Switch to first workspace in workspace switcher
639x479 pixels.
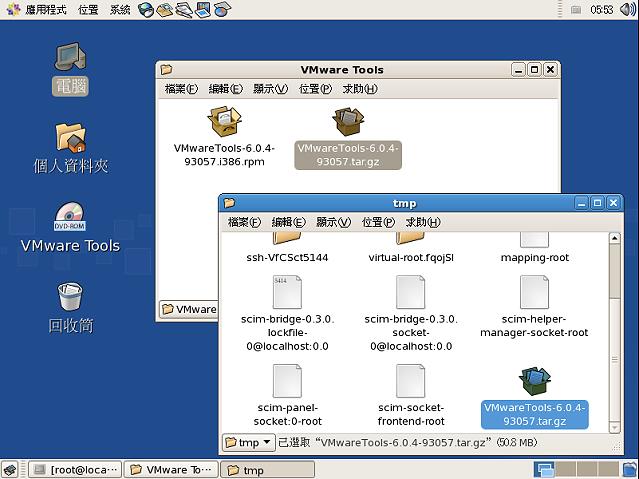coord(544,470)
